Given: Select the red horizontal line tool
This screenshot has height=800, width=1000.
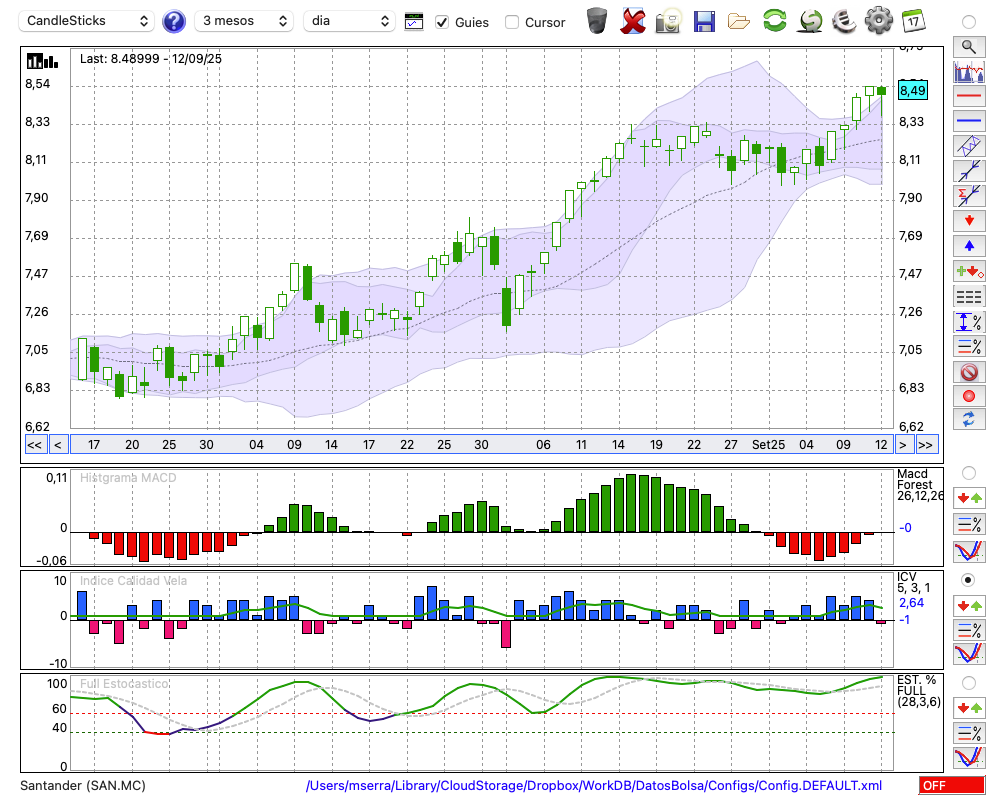Looking at the screenshot, I should (x=969, y=96).
